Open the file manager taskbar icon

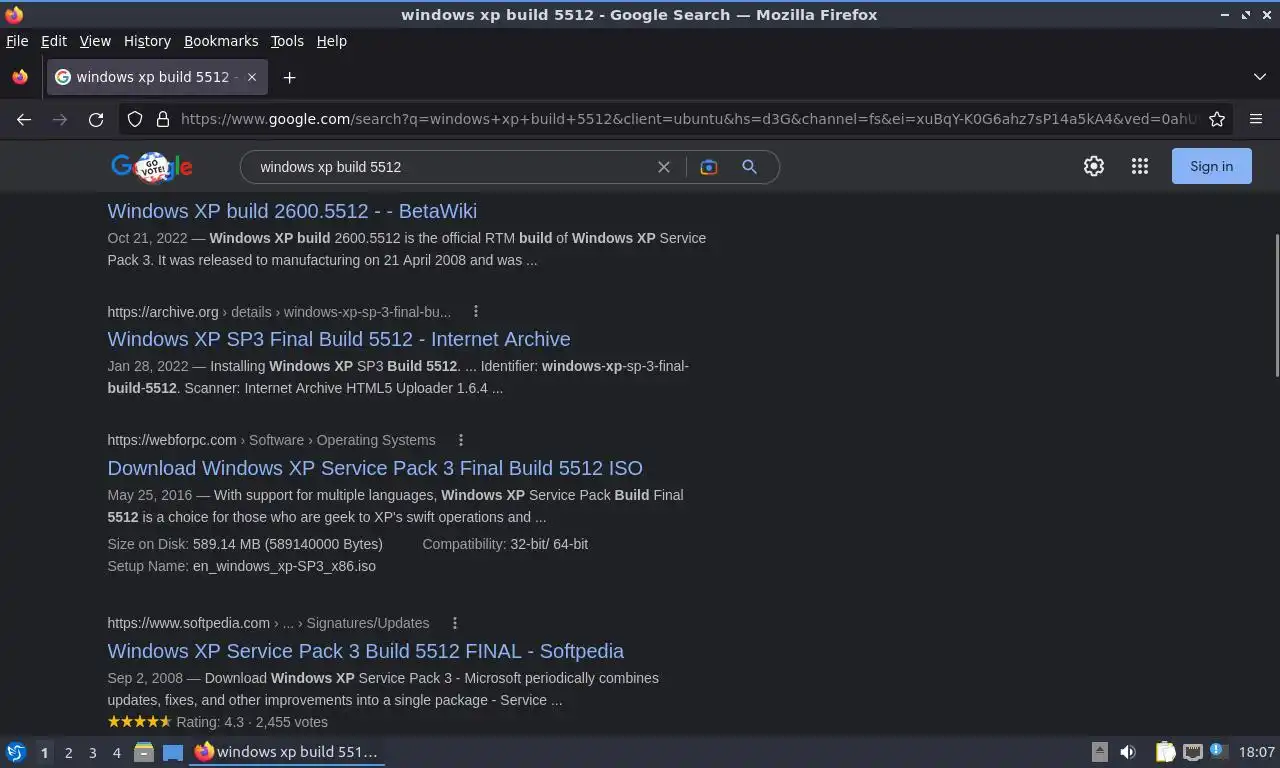point(144,752)
